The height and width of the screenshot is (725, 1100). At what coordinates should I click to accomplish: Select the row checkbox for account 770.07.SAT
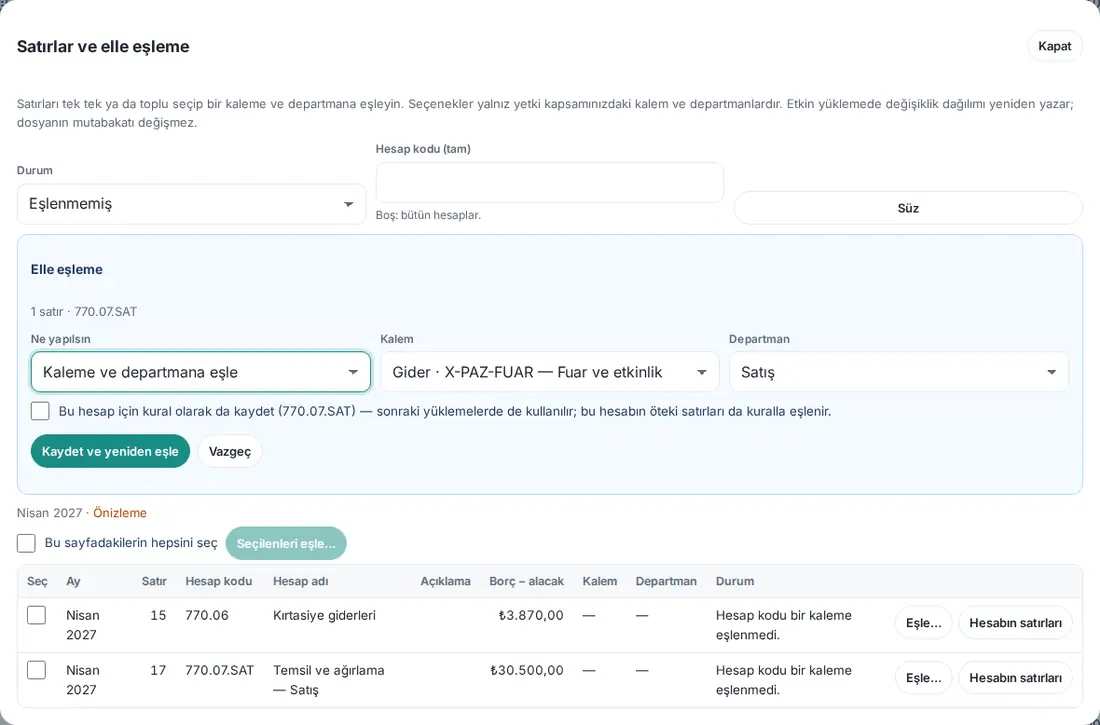[x=36, y=670]
